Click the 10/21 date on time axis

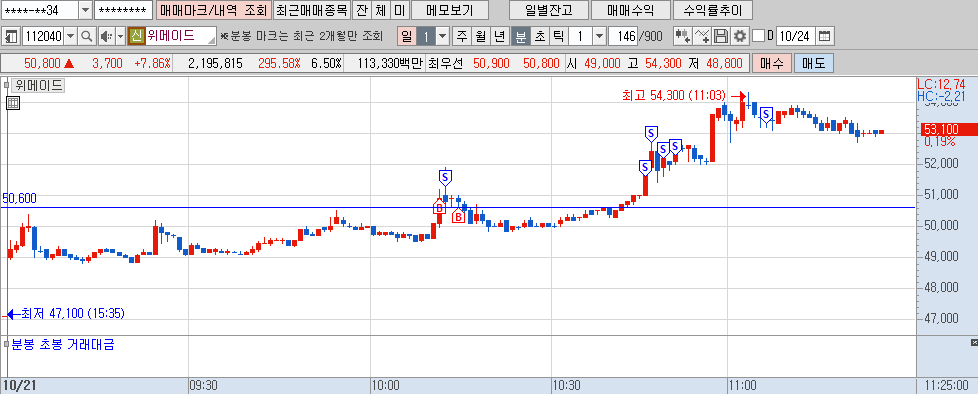(x=19, y=386)
